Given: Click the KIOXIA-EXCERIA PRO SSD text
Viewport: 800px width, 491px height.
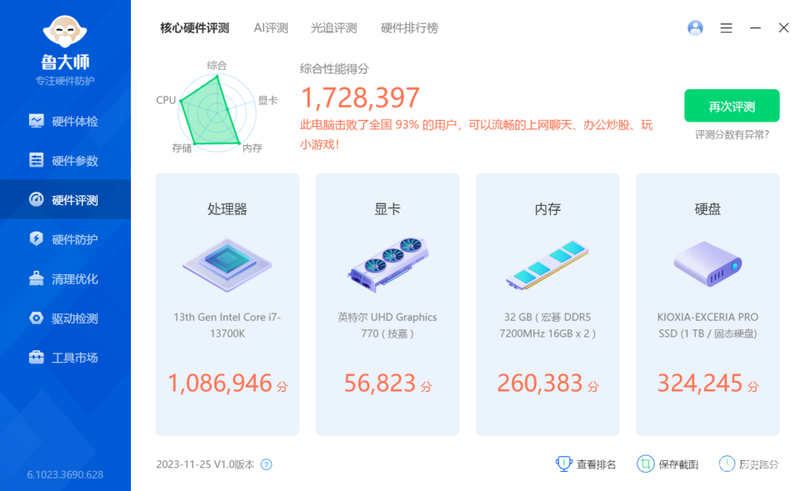Looking at the screenshot, I should click(x=708, y=325).
